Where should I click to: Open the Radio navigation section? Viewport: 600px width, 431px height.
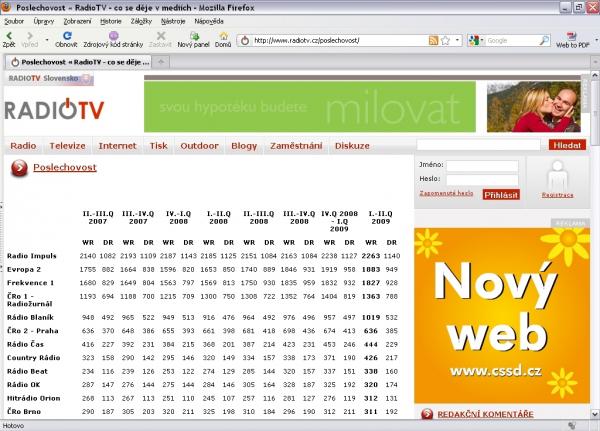coord(23,146)
